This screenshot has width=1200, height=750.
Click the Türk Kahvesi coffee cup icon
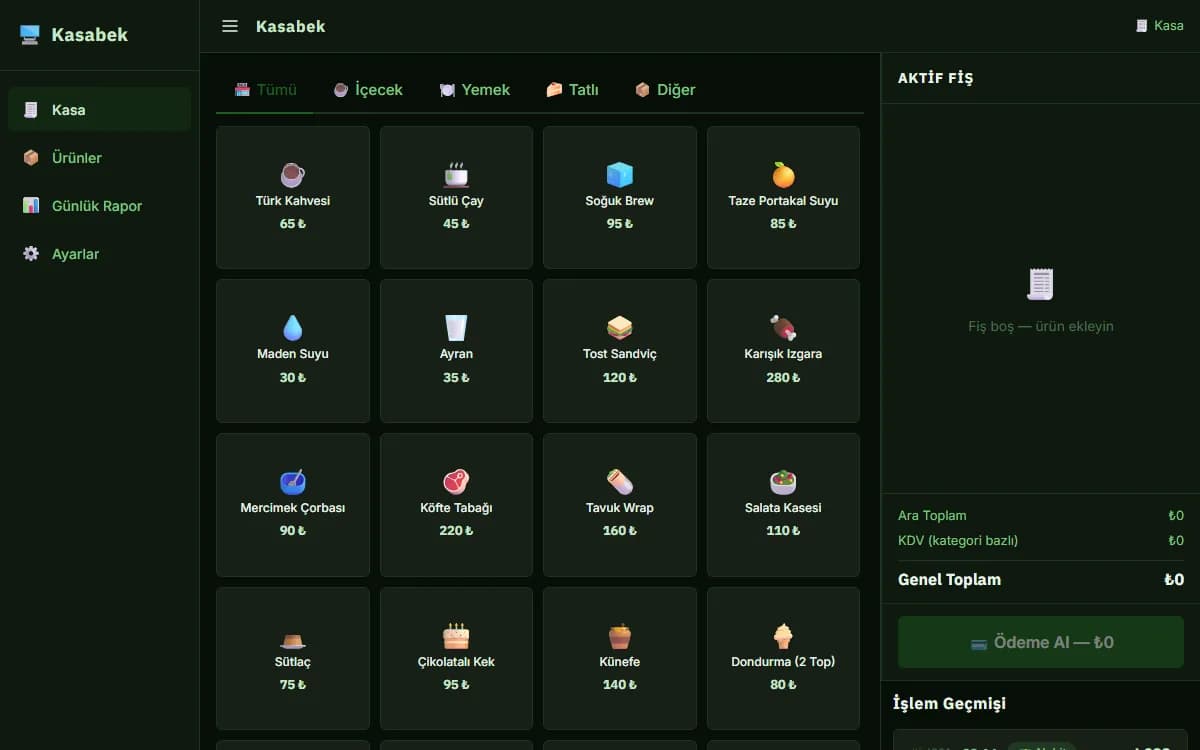[292, 175]
